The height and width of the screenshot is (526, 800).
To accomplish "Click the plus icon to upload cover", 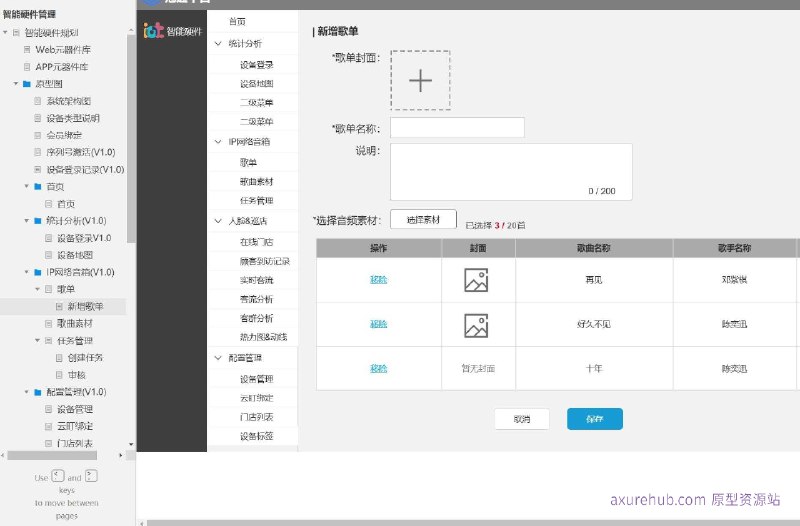I will click(420, 81).
